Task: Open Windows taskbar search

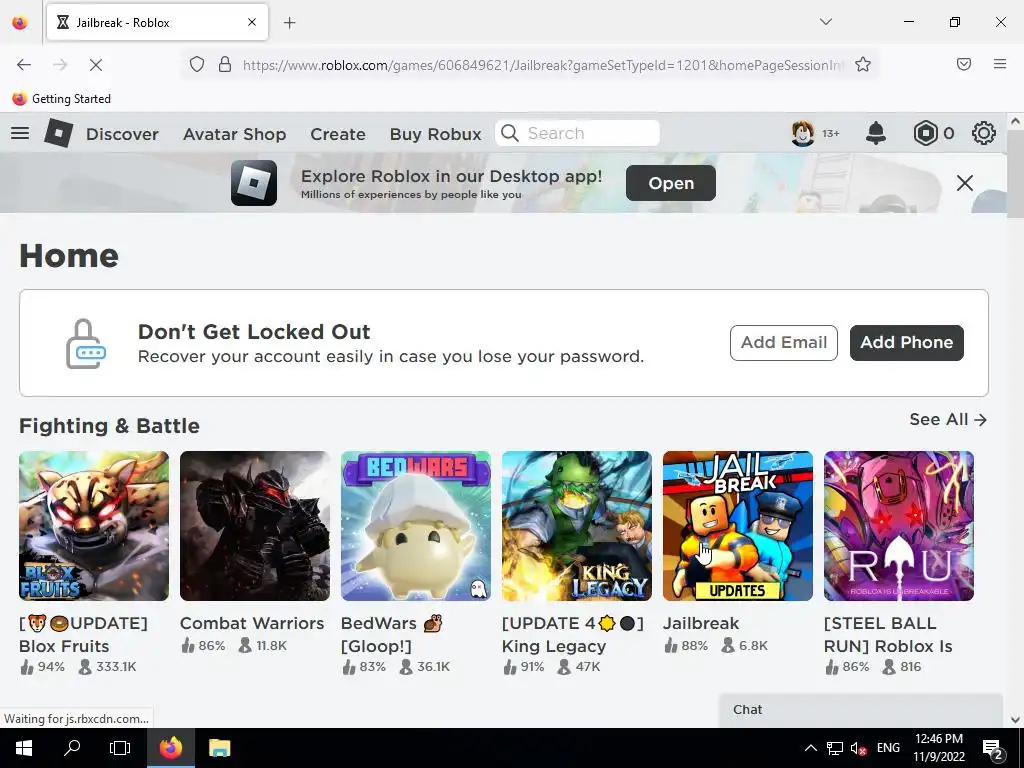Action: (x=72, y=748)
